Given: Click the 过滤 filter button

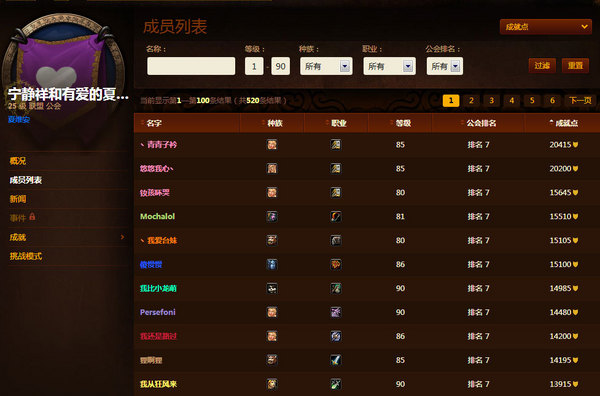Looking at the screenshot, I should click(x=542, y=65).
